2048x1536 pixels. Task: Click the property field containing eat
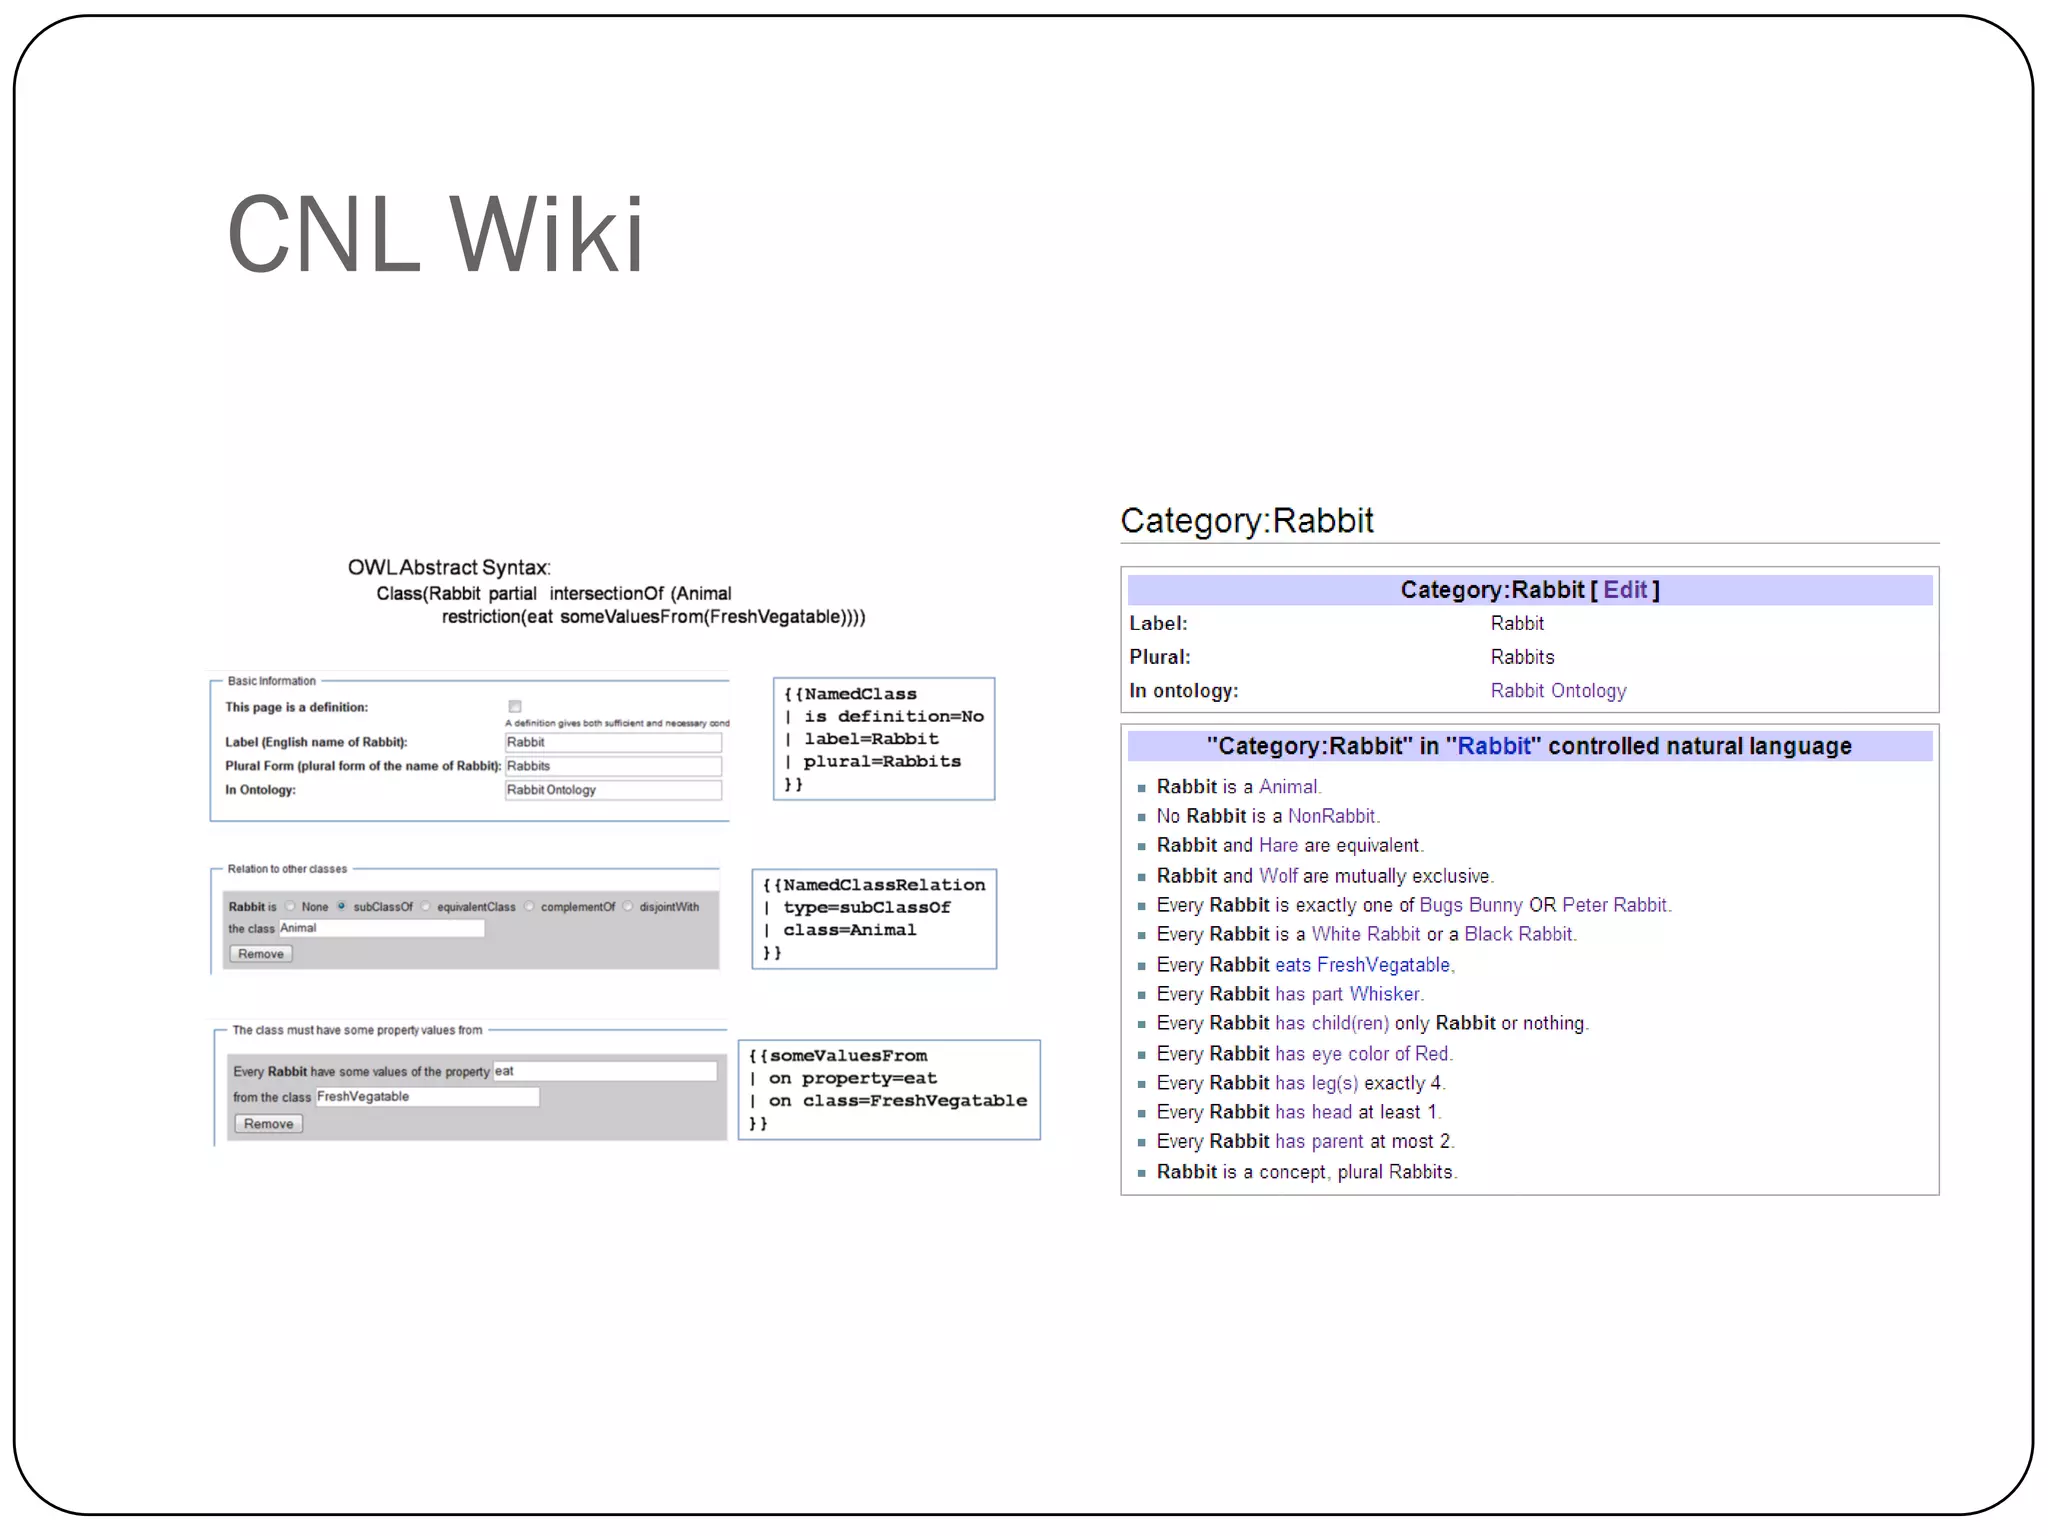coord(605,1071)
